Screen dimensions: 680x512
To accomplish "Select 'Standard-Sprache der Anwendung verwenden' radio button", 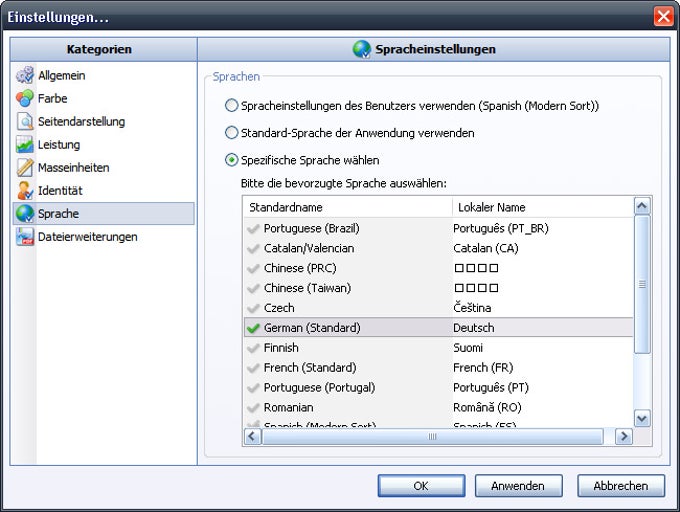I will pos(232,133).
